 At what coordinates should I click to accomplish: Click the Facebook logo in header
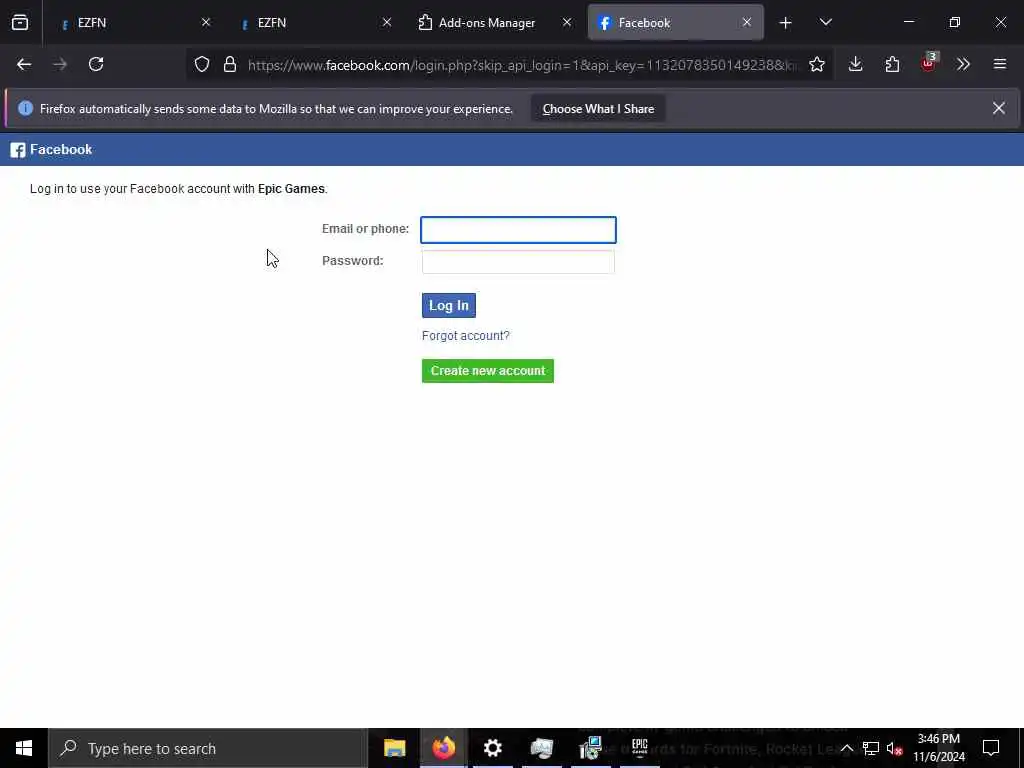tap(18, 150)
